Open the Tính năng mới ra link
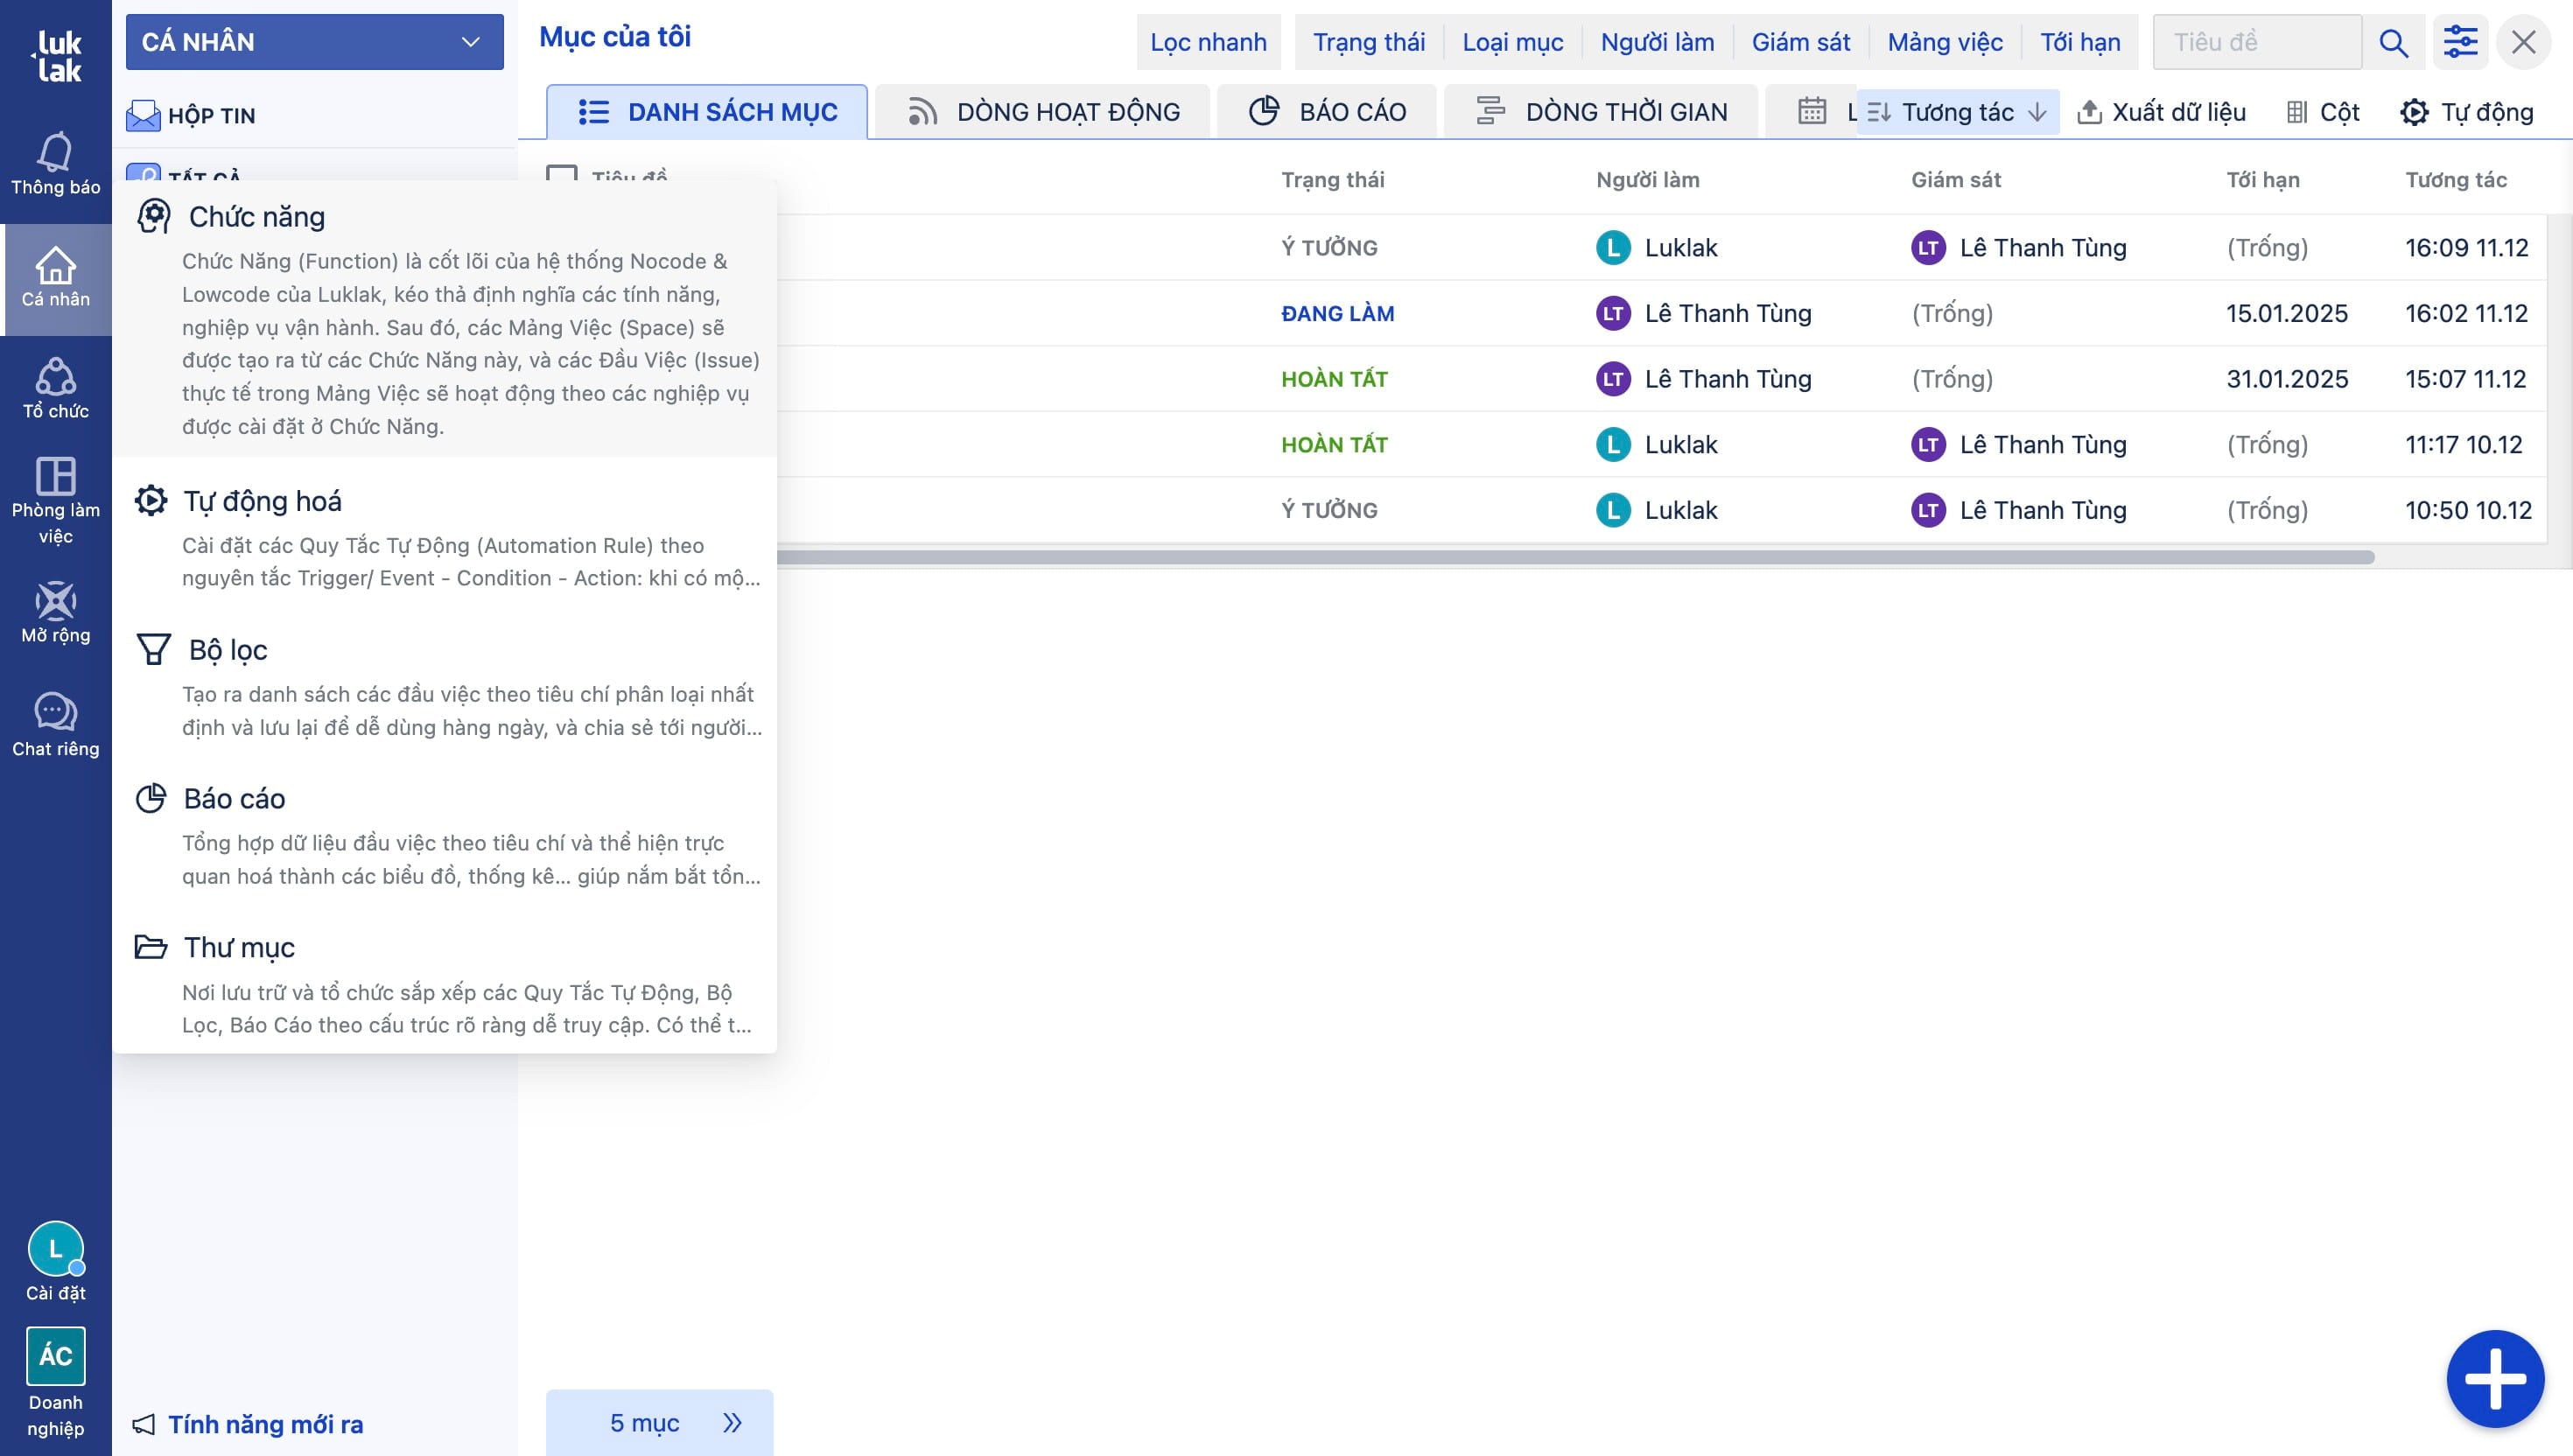 tap(265, 1424)
